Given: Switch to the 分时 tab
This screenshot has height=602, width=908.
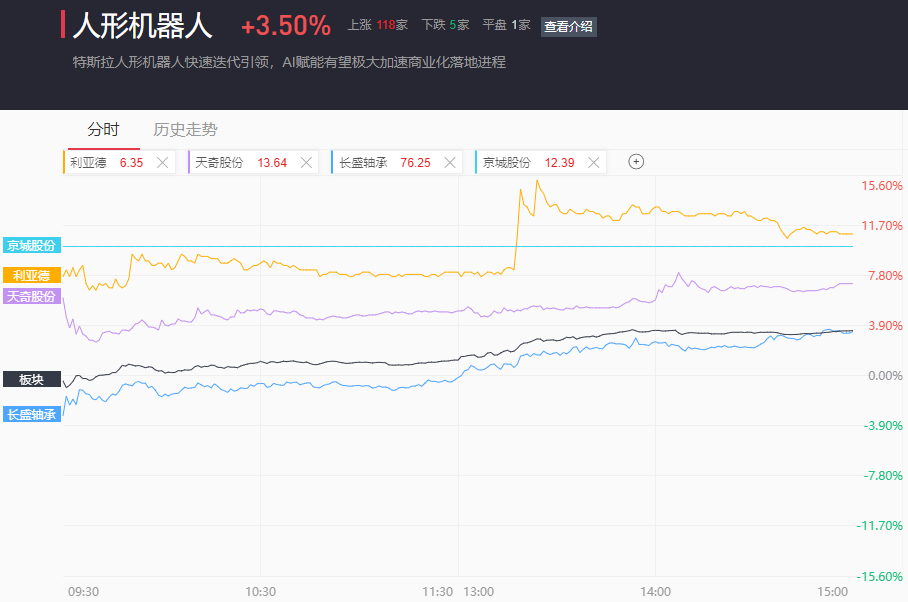Looking at the screenshot, I should click(103, 129).
